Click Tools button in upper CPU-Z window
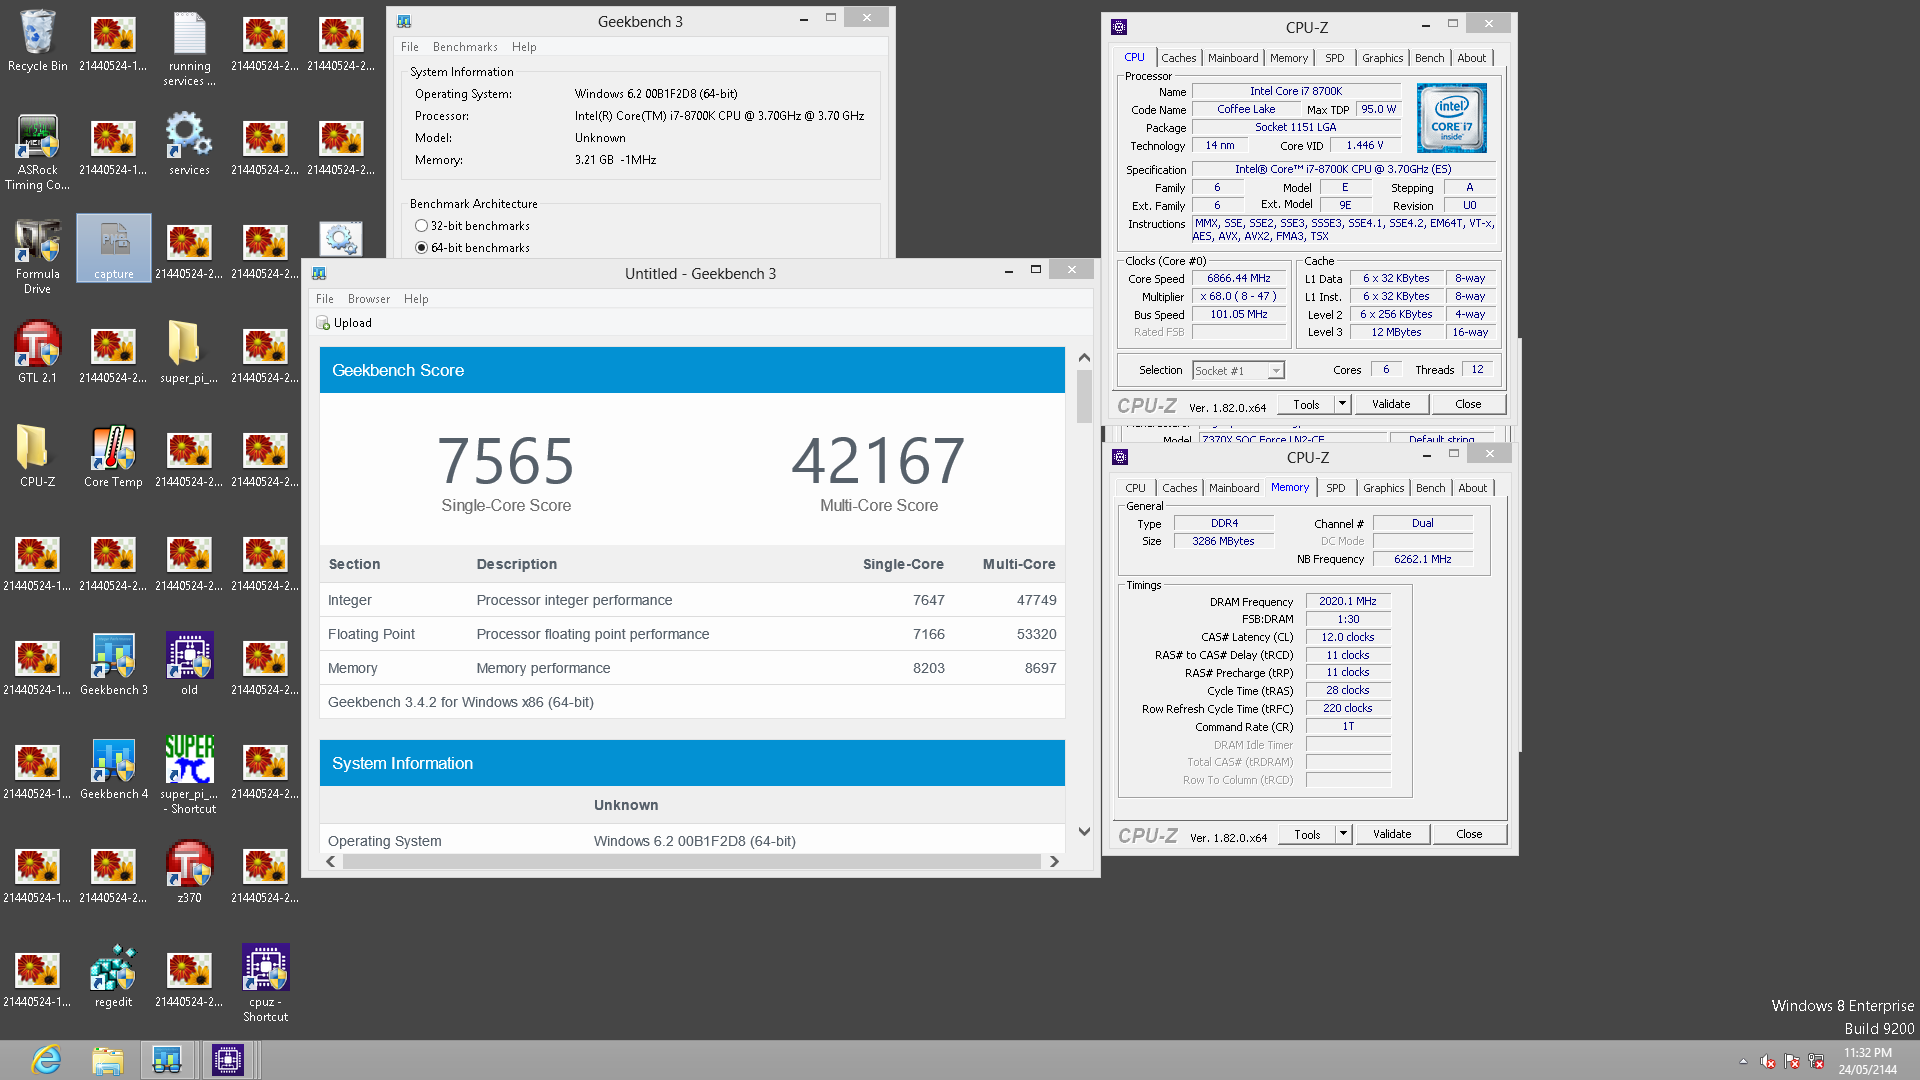Screen dimensions: 1920x1080 (1306, 404)
